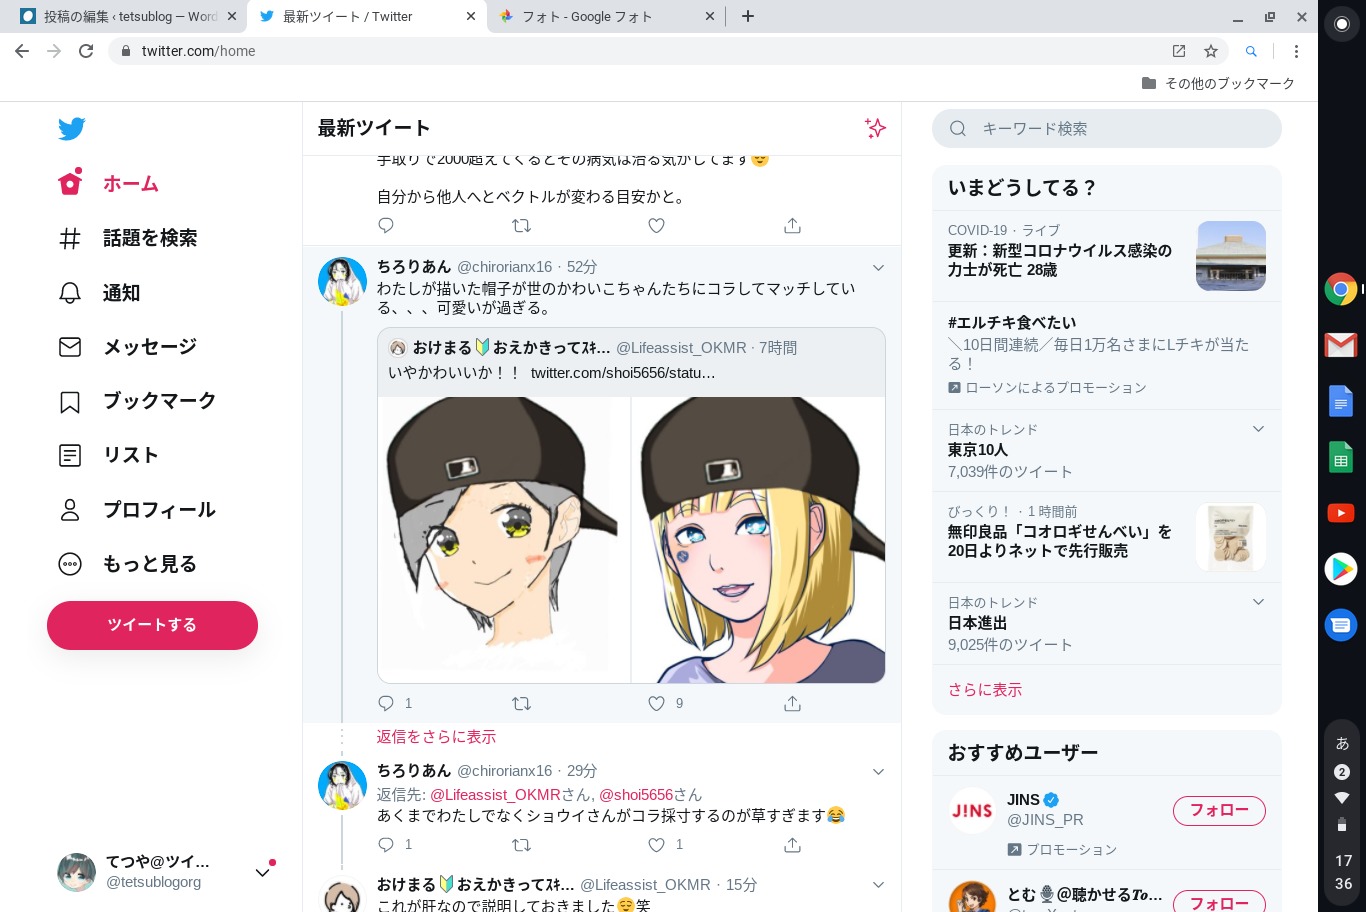Open プロフィール in the sidebar
This screenshot has width=1366, height=912.
point(137,510)
